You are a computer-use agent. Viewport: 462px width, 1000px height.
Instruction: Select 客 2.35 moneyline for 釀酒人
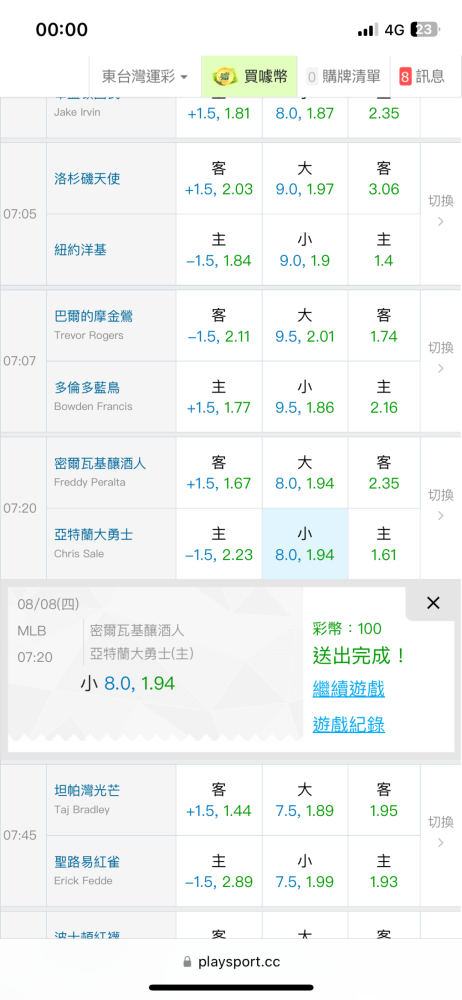pos(384,473)
